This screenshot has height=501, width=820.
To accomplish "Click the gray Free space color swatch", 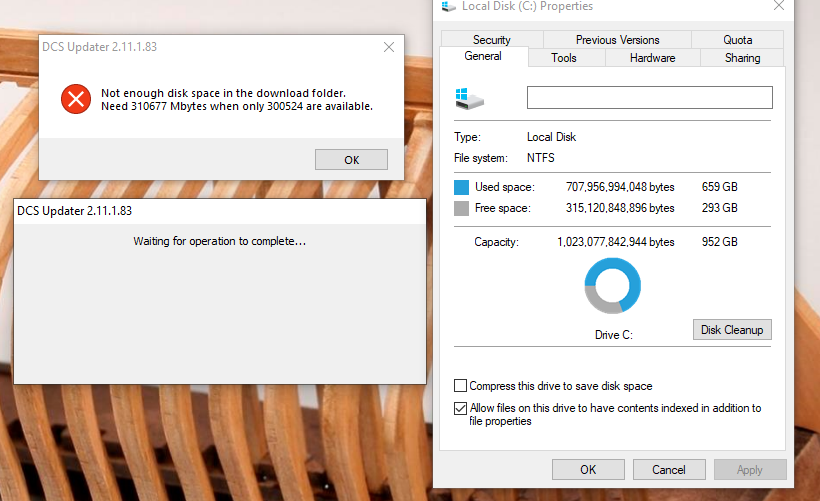I will (461, 208).
